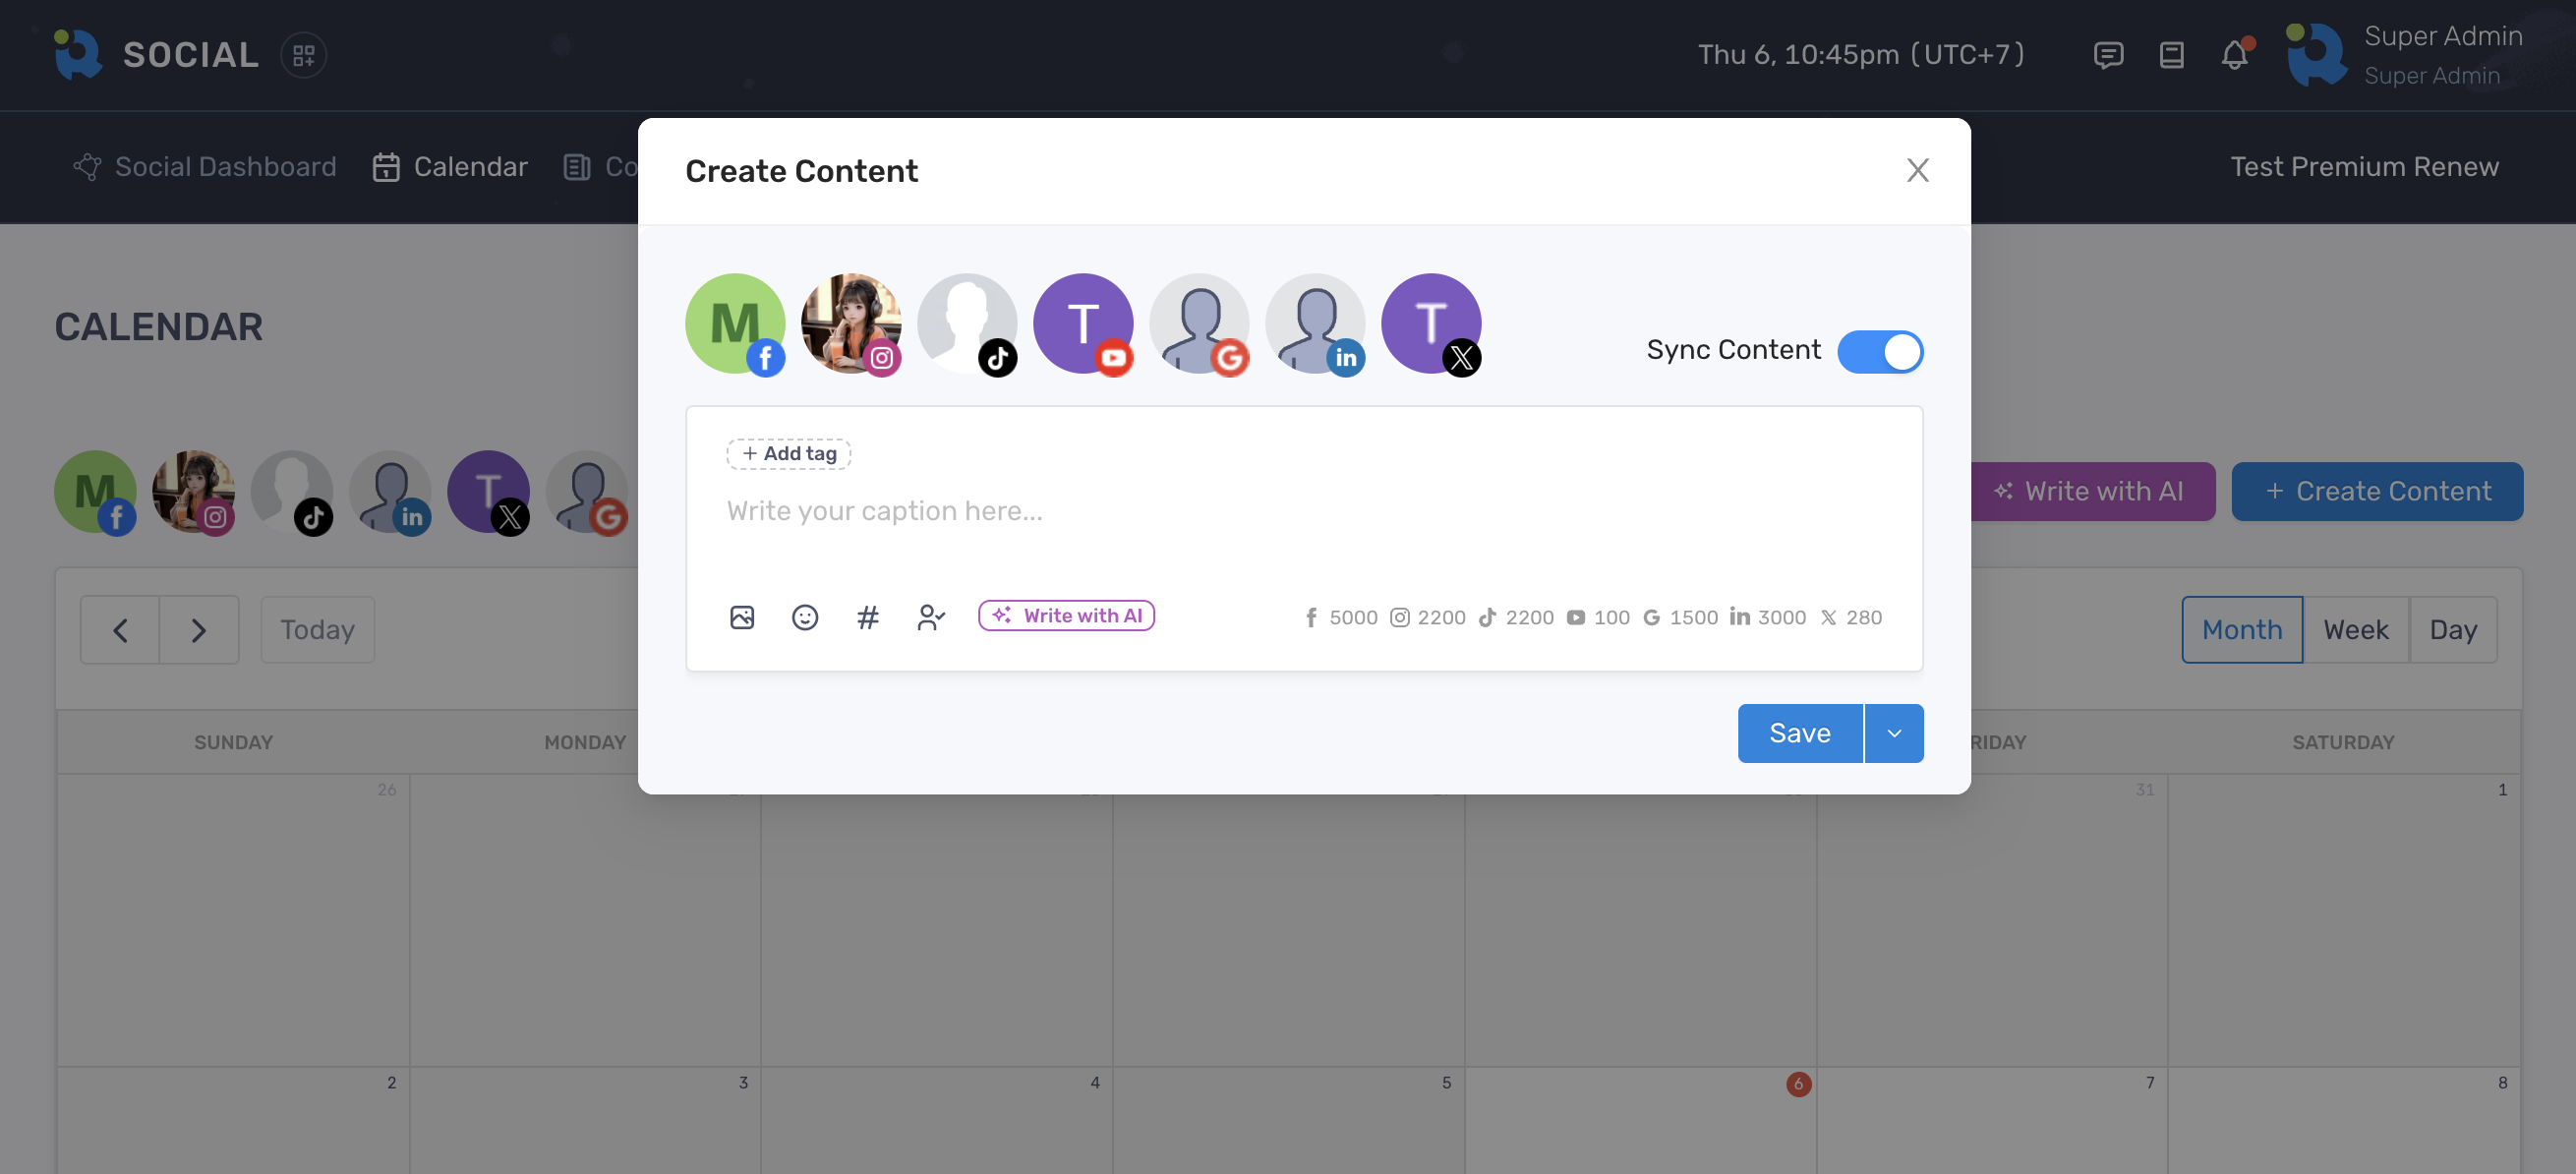Go to previous month with left chevron
The height and width of the screenshot is (1174, 2576).
[x=120, y=630]
